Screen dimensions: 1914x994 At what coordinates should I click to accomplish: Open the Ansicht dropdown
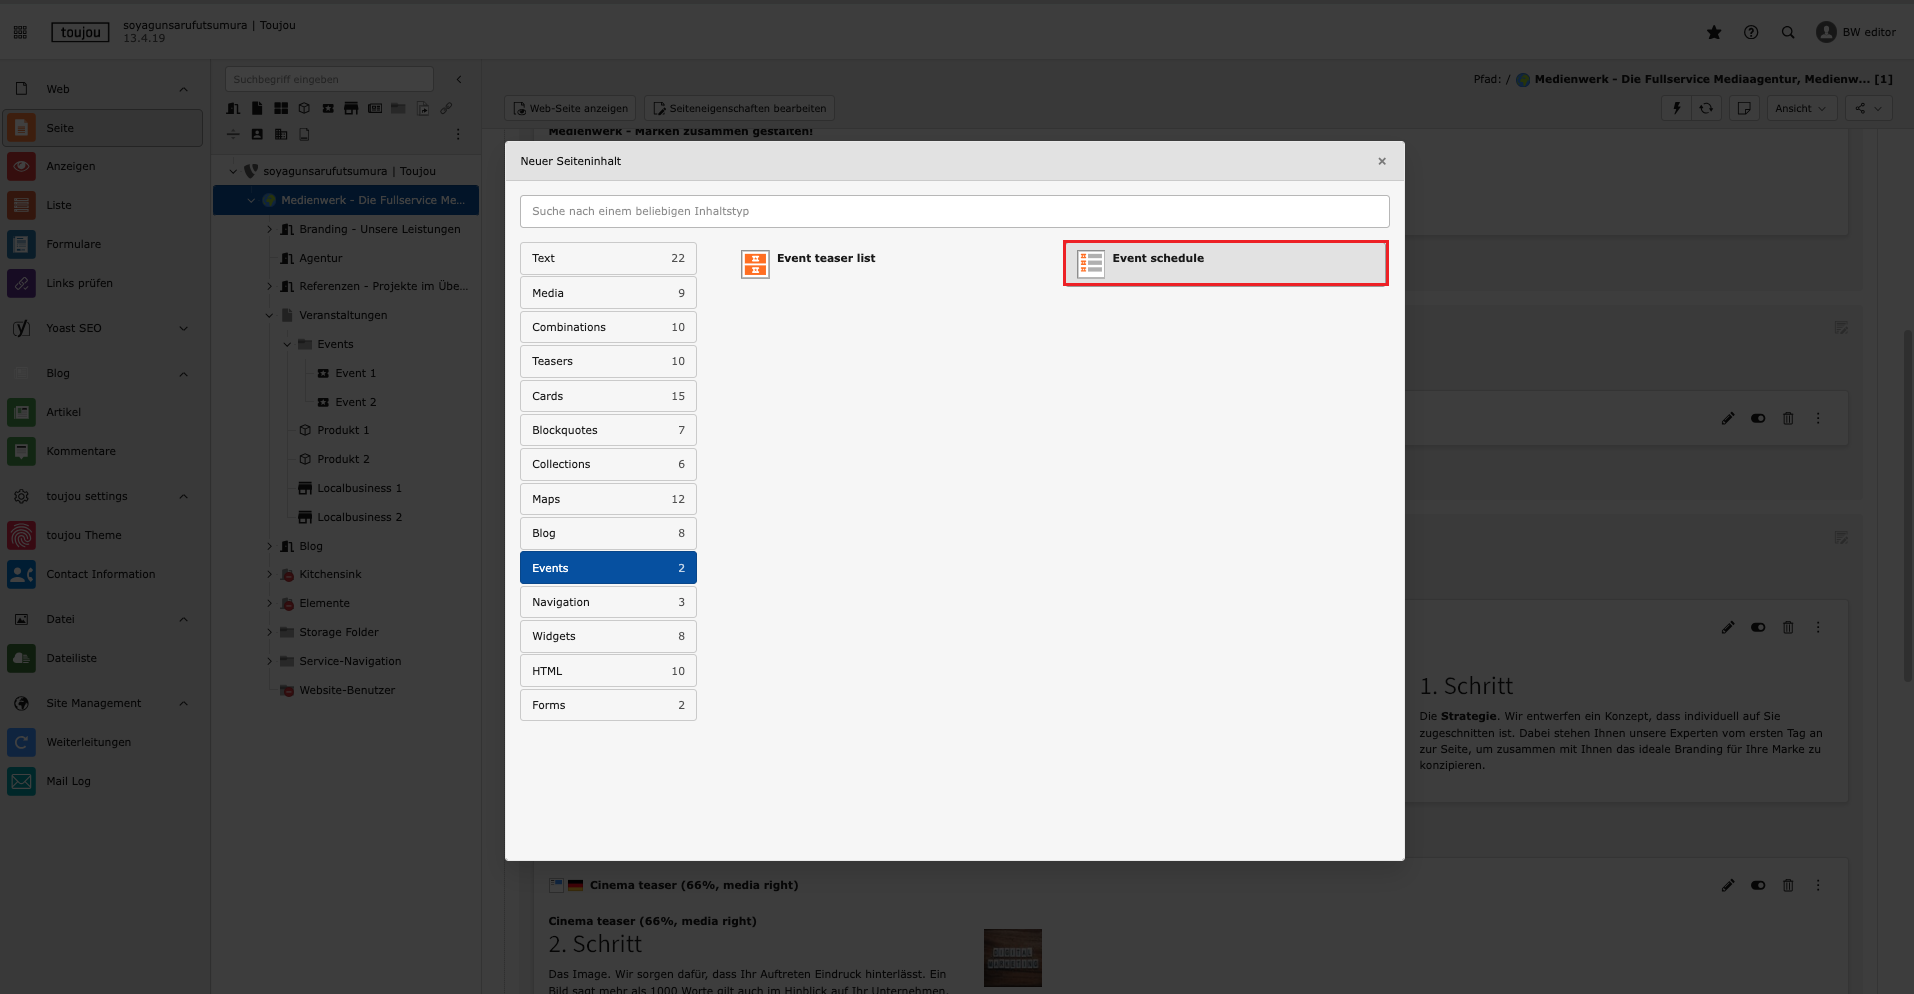[x=1801, y=108]
